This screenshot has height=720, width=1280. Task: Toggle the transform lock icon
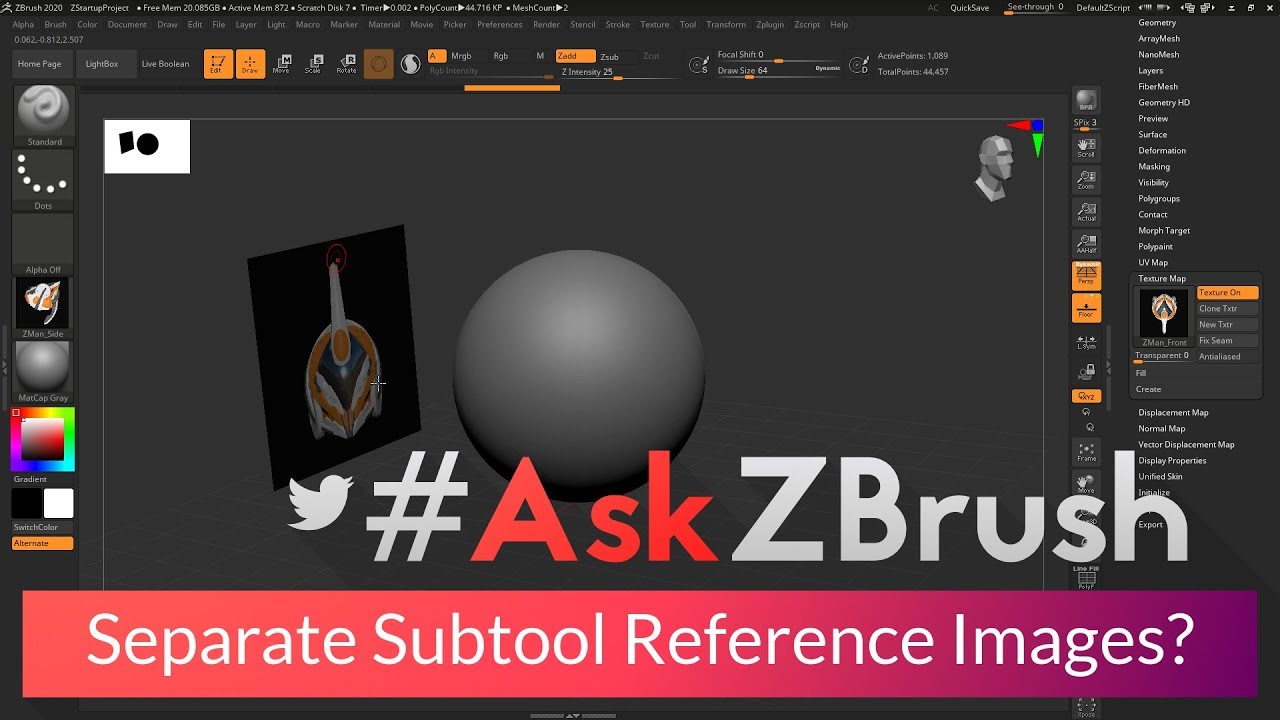pyautogui.click(x=1086, y=372)
